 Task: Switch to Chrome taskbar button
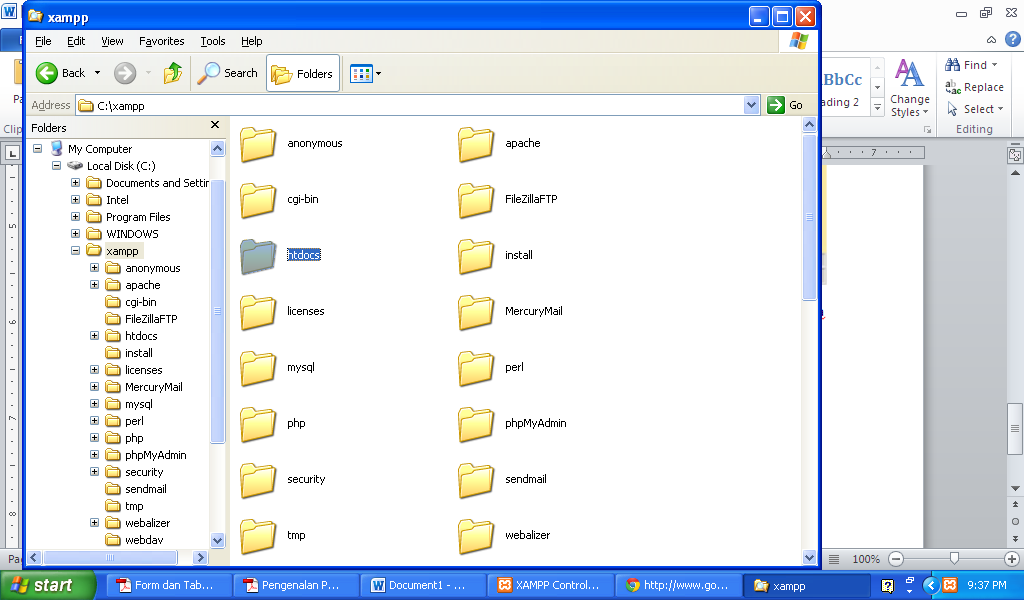coord(677,585)
